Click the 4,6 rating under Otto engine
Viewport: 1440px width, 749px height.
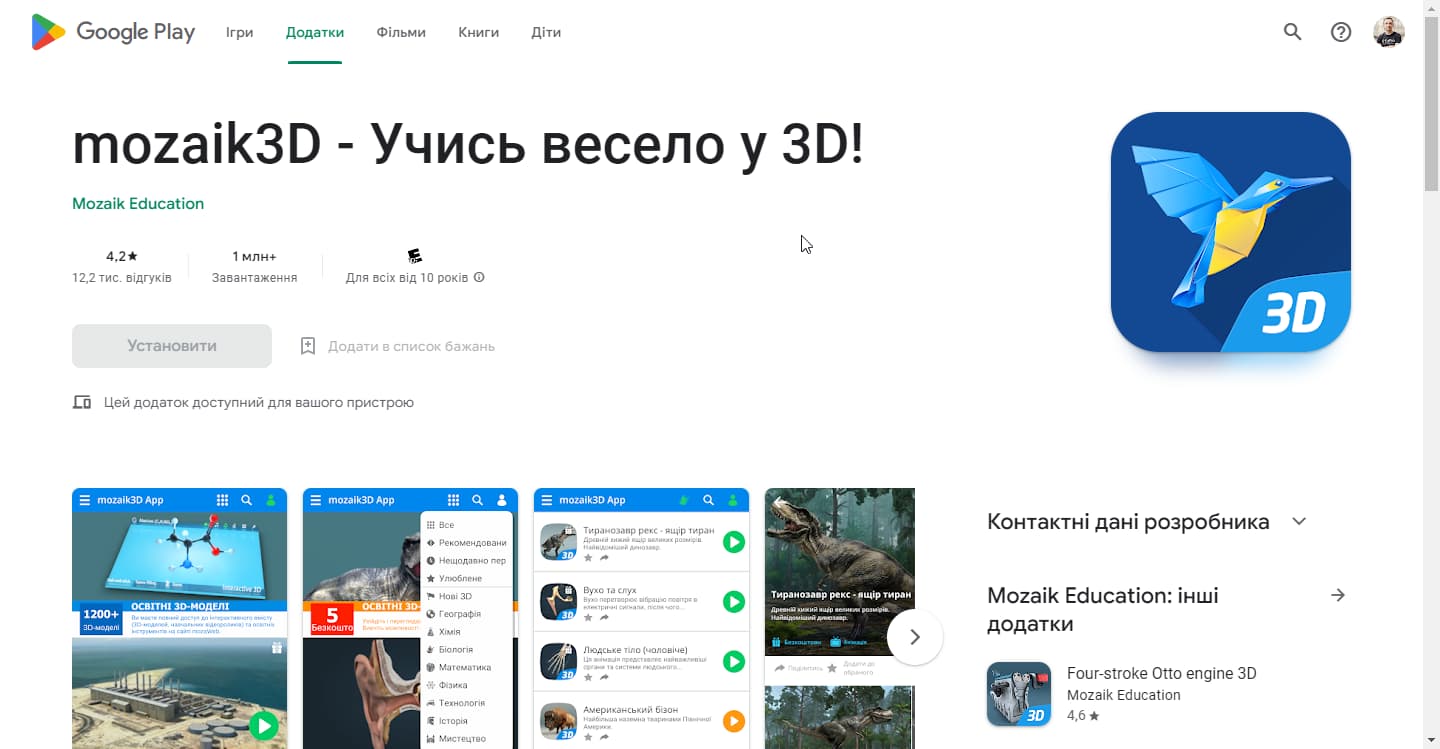tap(1083, 716)
